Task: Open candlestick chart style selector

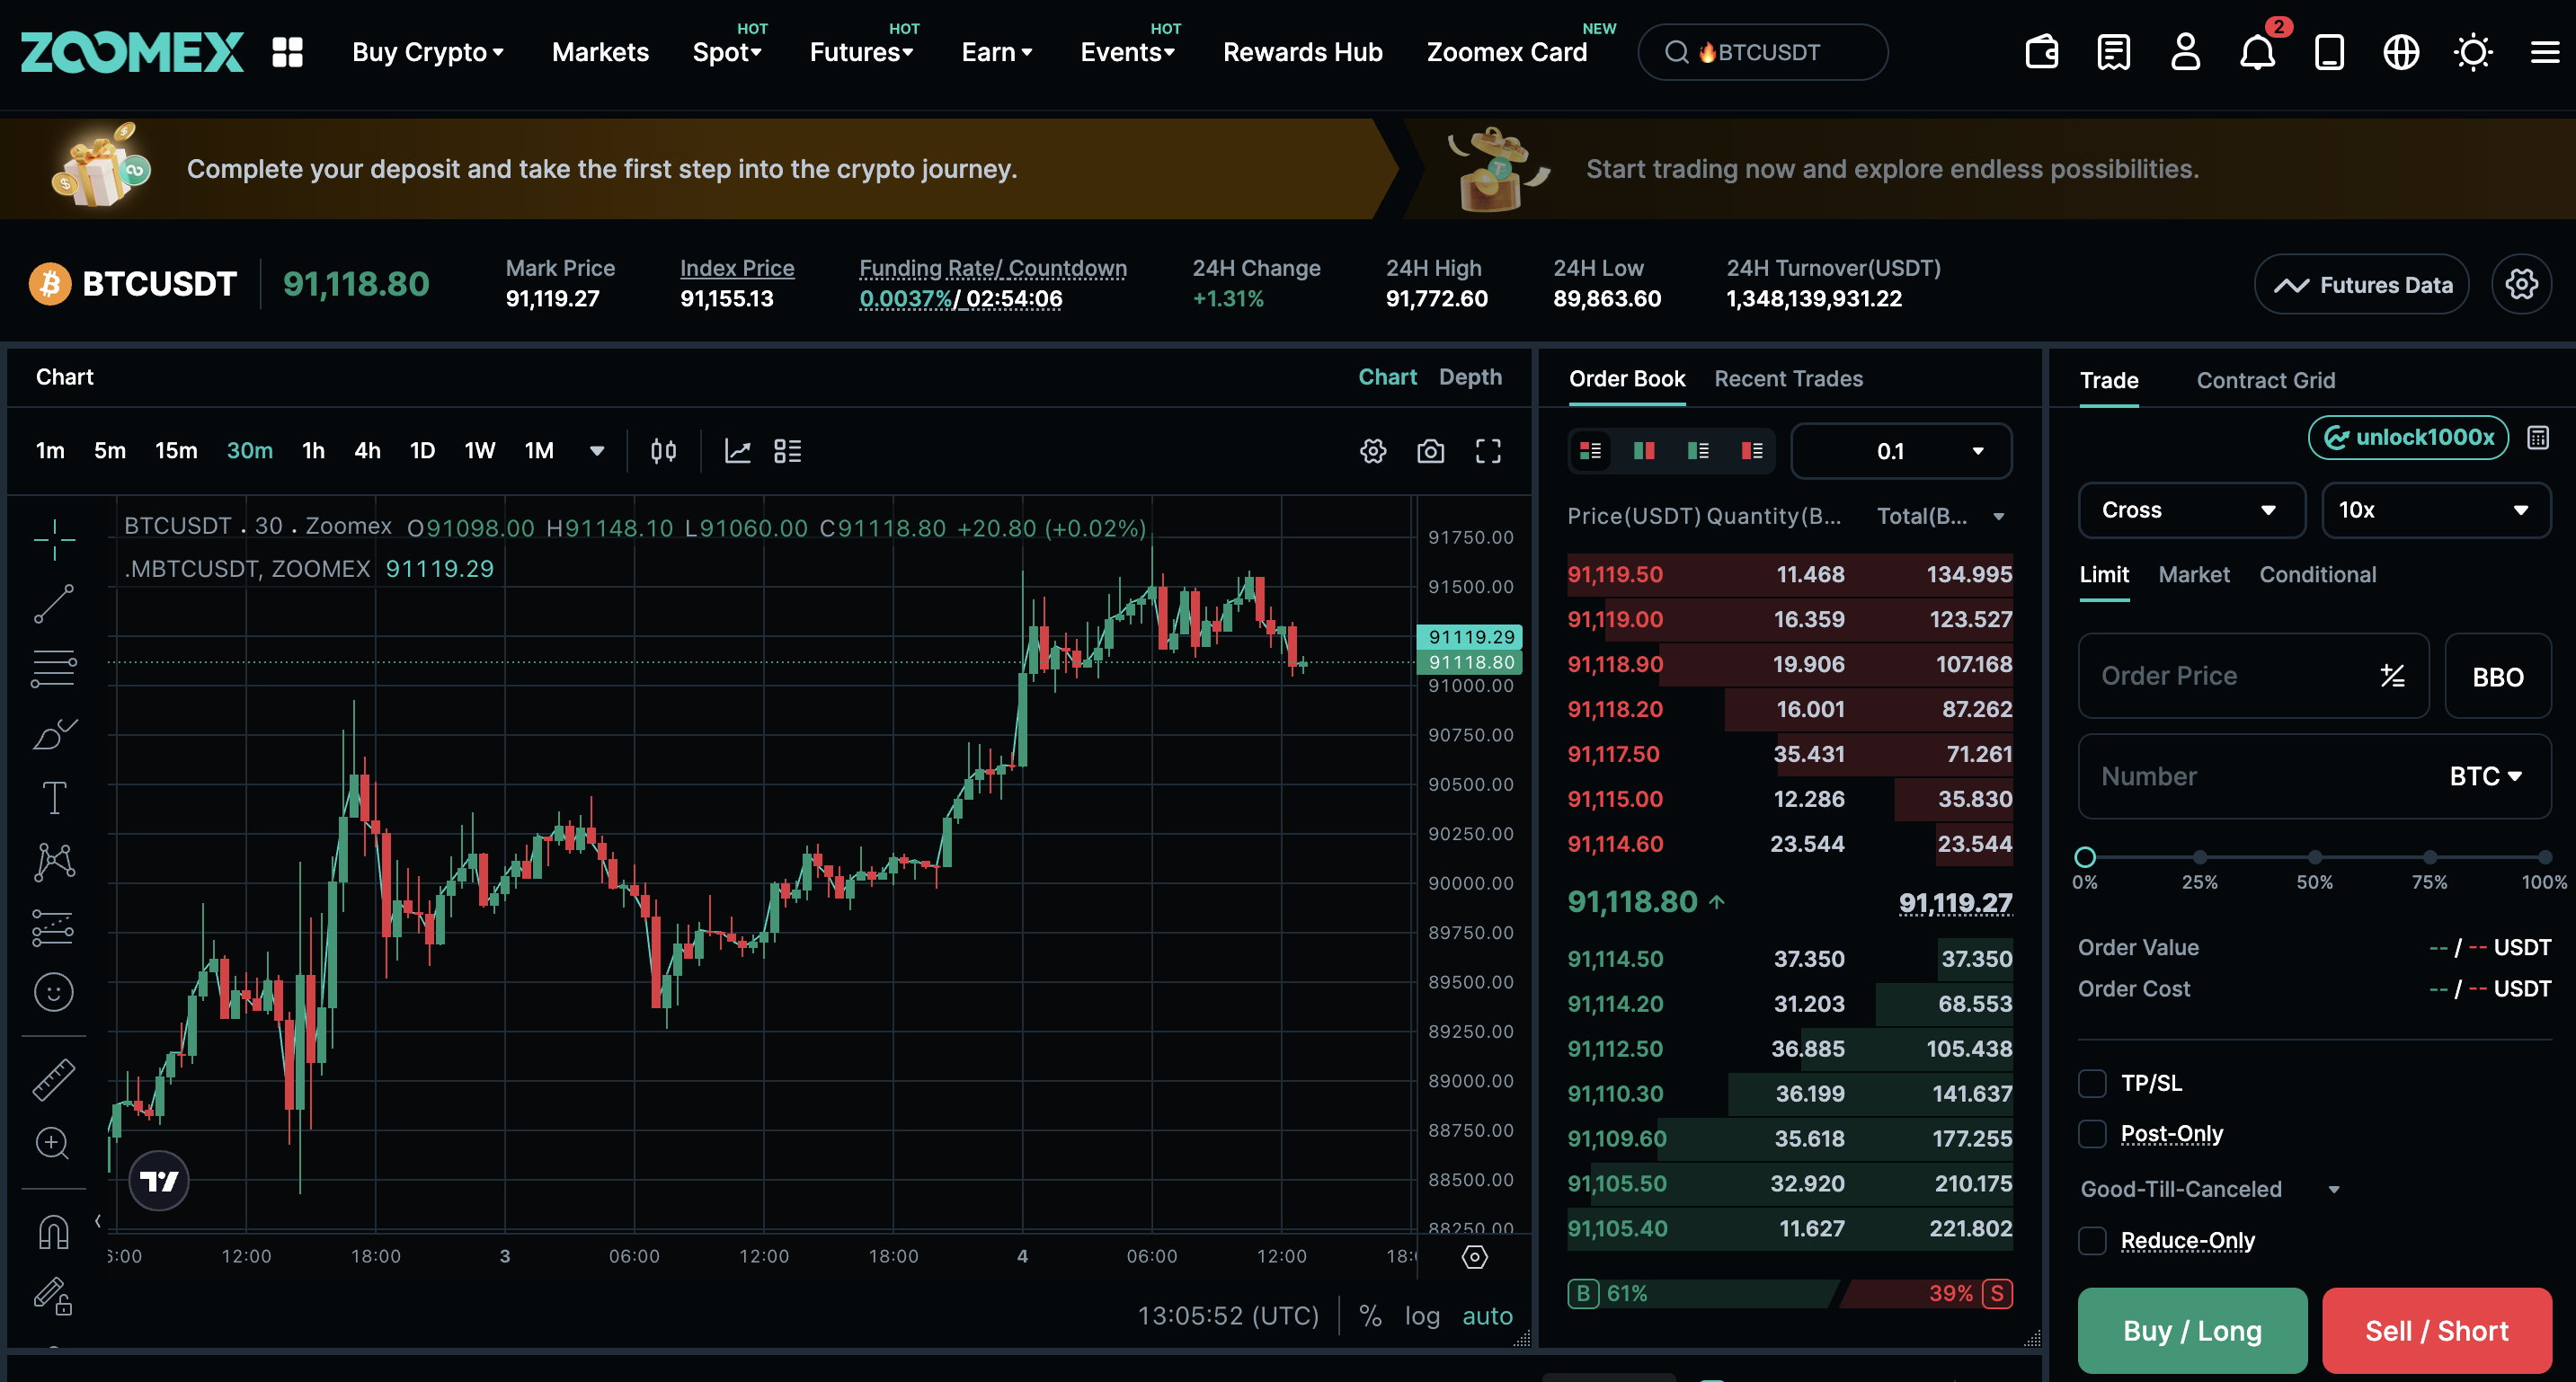Action: (663, 451)
